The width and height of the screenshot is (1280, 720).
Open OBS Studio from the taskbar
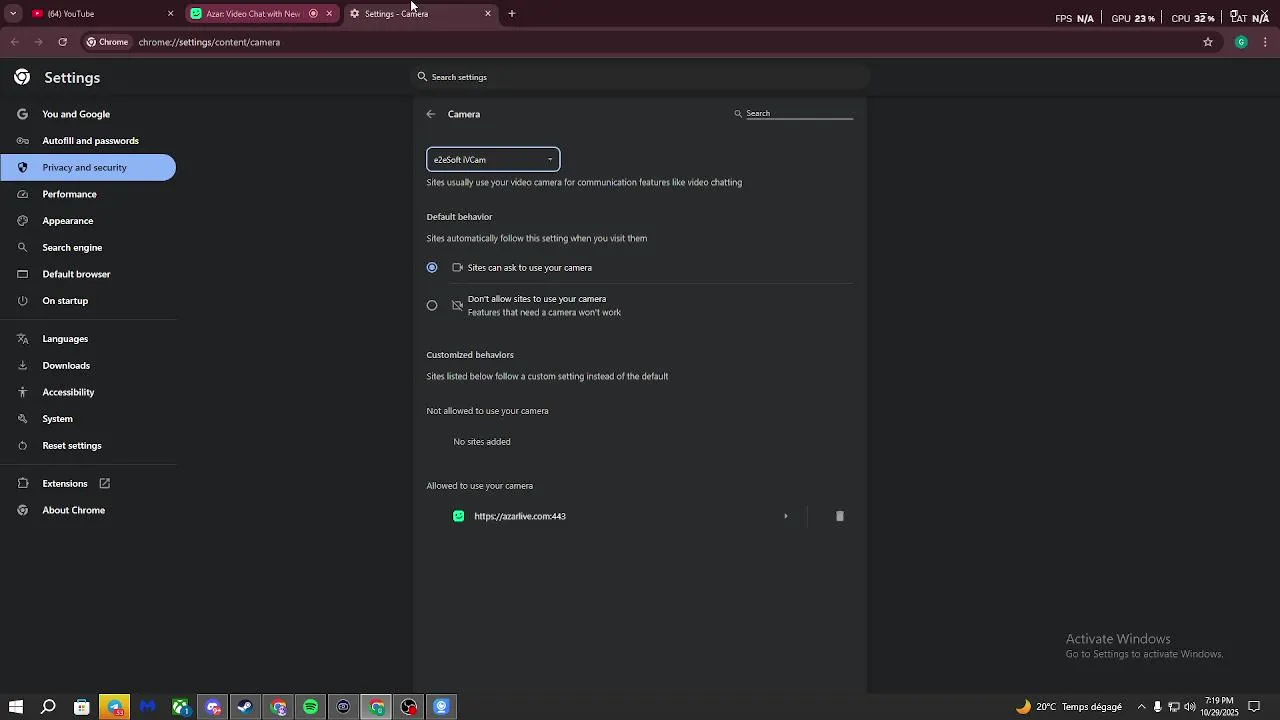409,707
